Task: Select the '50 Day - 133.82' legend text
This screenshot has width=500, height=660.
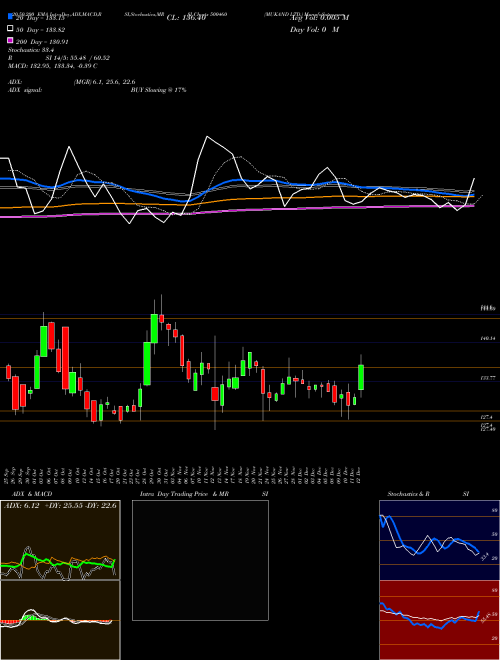Action: point(40,30)
